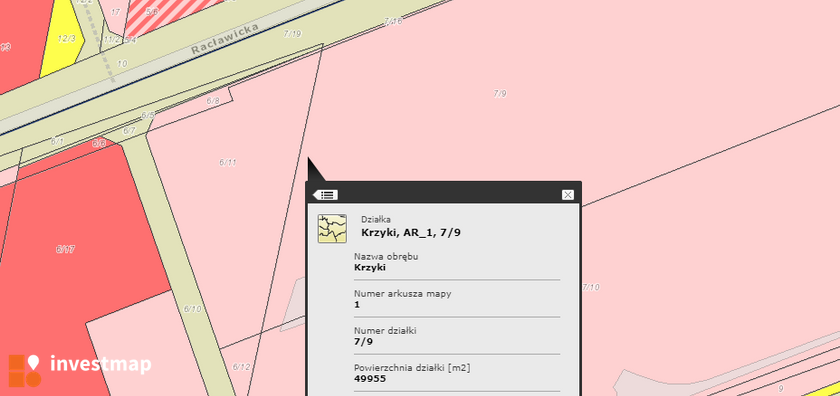The width and height of the screenshot is (840, 396).
Task: Select parcel 6/17 in the red area
Action: pyautogui.click(x=65, y=249)
